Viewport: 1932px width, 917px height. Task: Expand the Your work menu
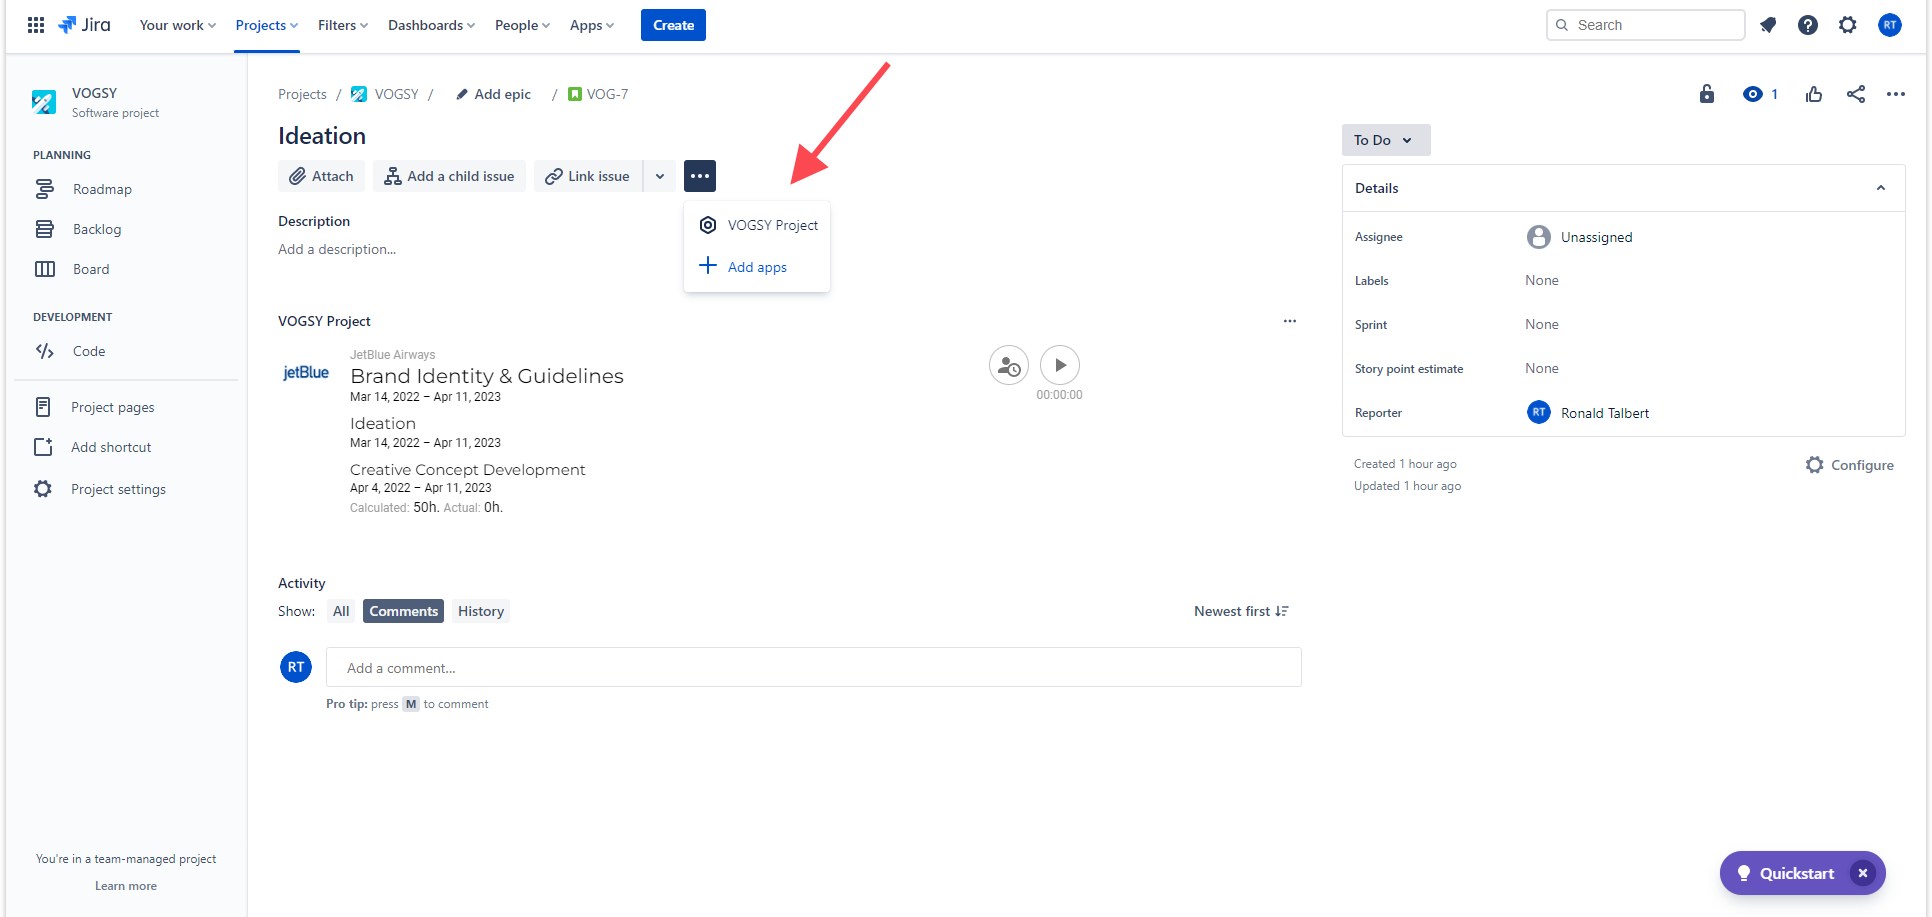178,25
